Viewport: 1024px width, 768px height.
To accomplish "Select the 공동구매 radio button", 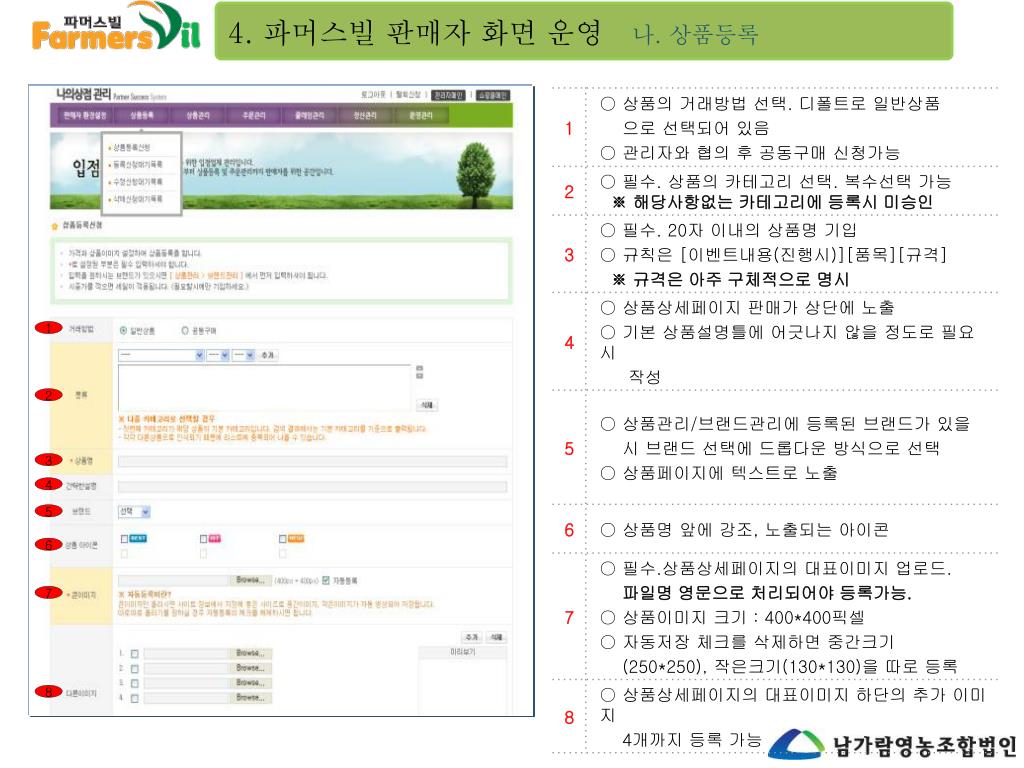I will 185,330.
